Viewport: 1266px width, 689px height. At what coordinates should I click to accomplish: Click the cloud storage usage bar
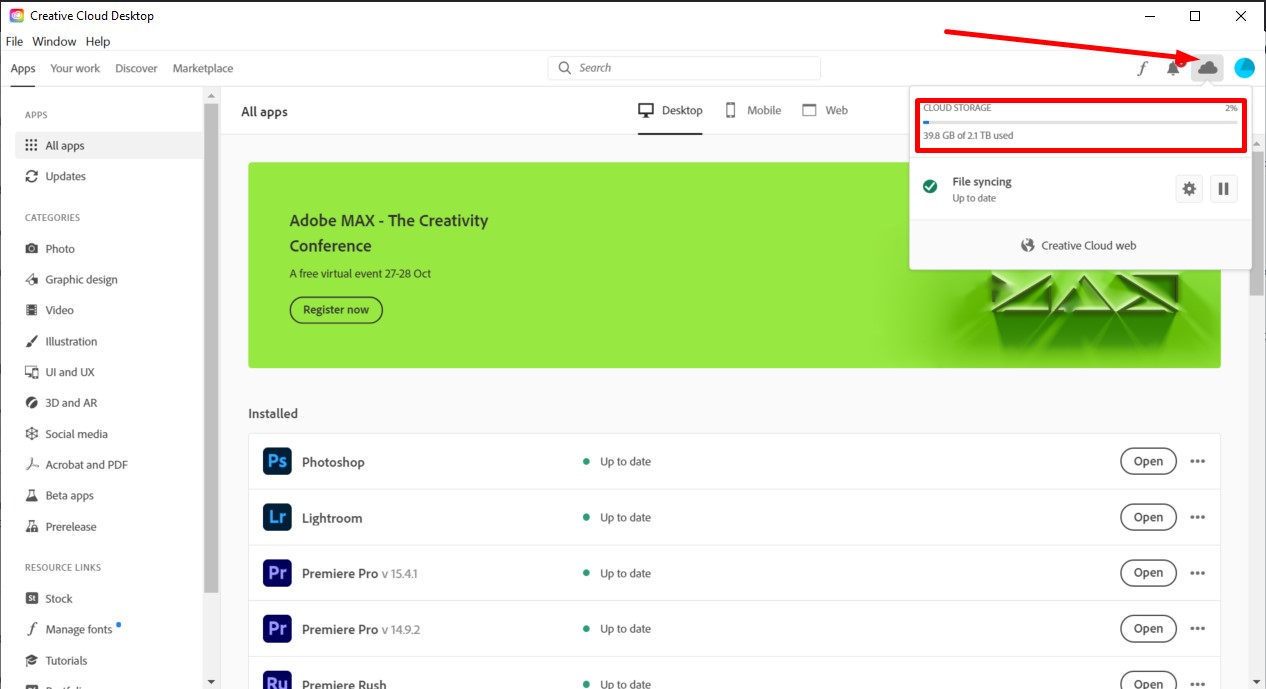coord(1080,122)
